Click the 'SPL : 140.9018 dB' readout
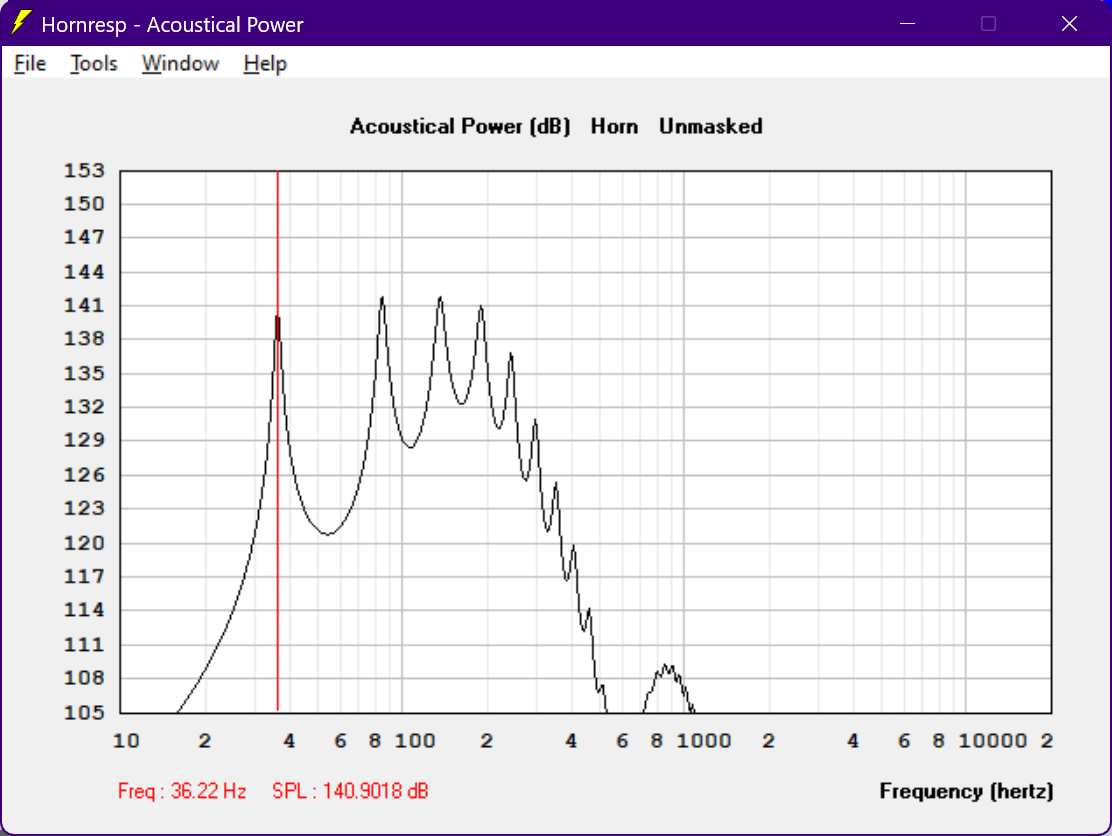1112x836 pixels. click(x=350, y=791)
